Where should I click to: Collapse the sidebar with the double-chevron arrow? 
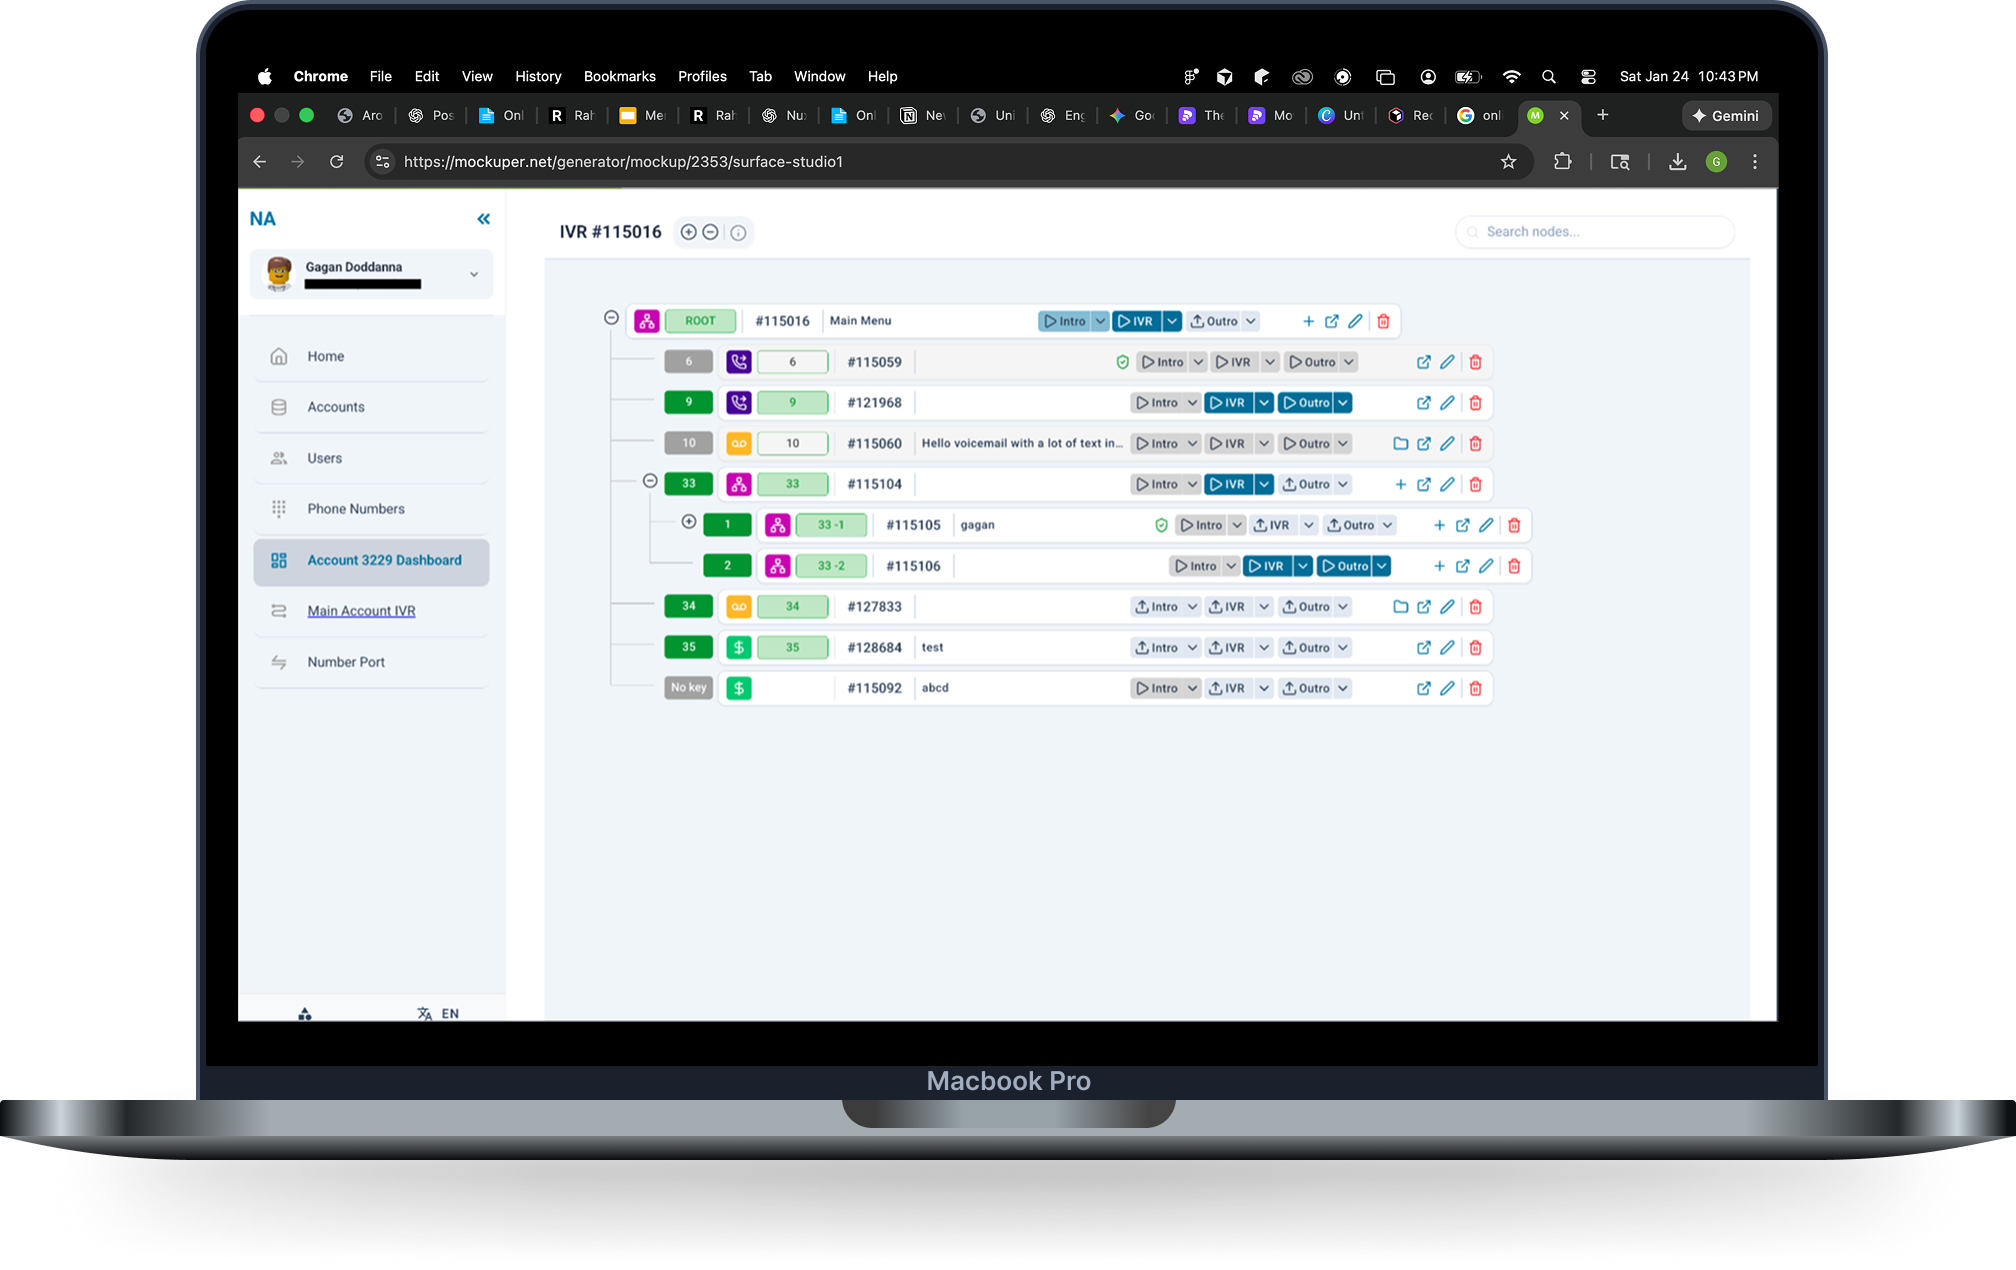[x=484, y=218]
